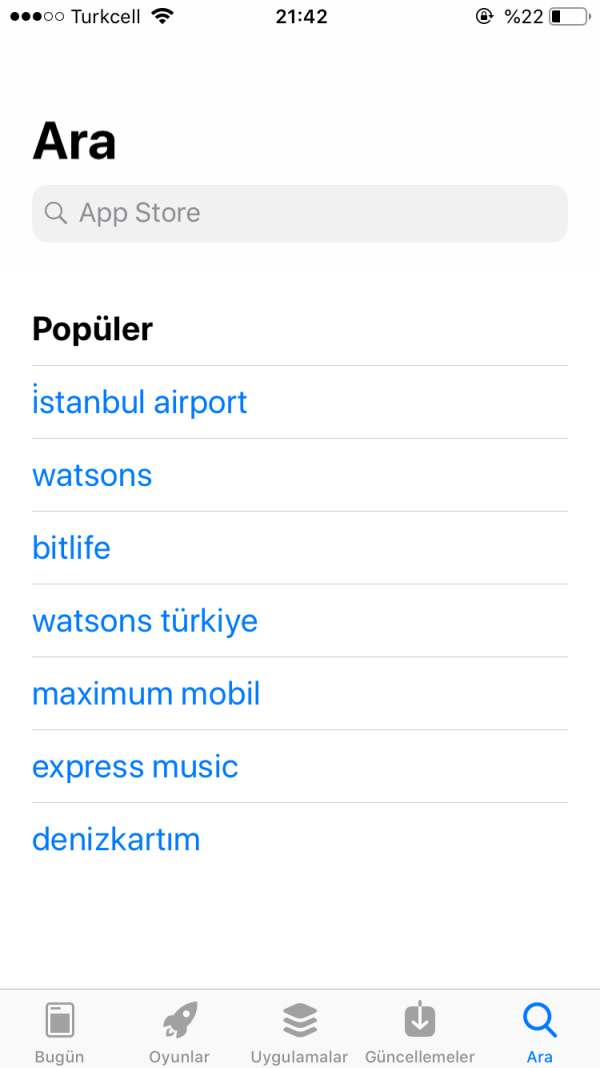Click the magnifier icon in search field
Screen dimensions: 600x1068
click(x=56, y=213)
